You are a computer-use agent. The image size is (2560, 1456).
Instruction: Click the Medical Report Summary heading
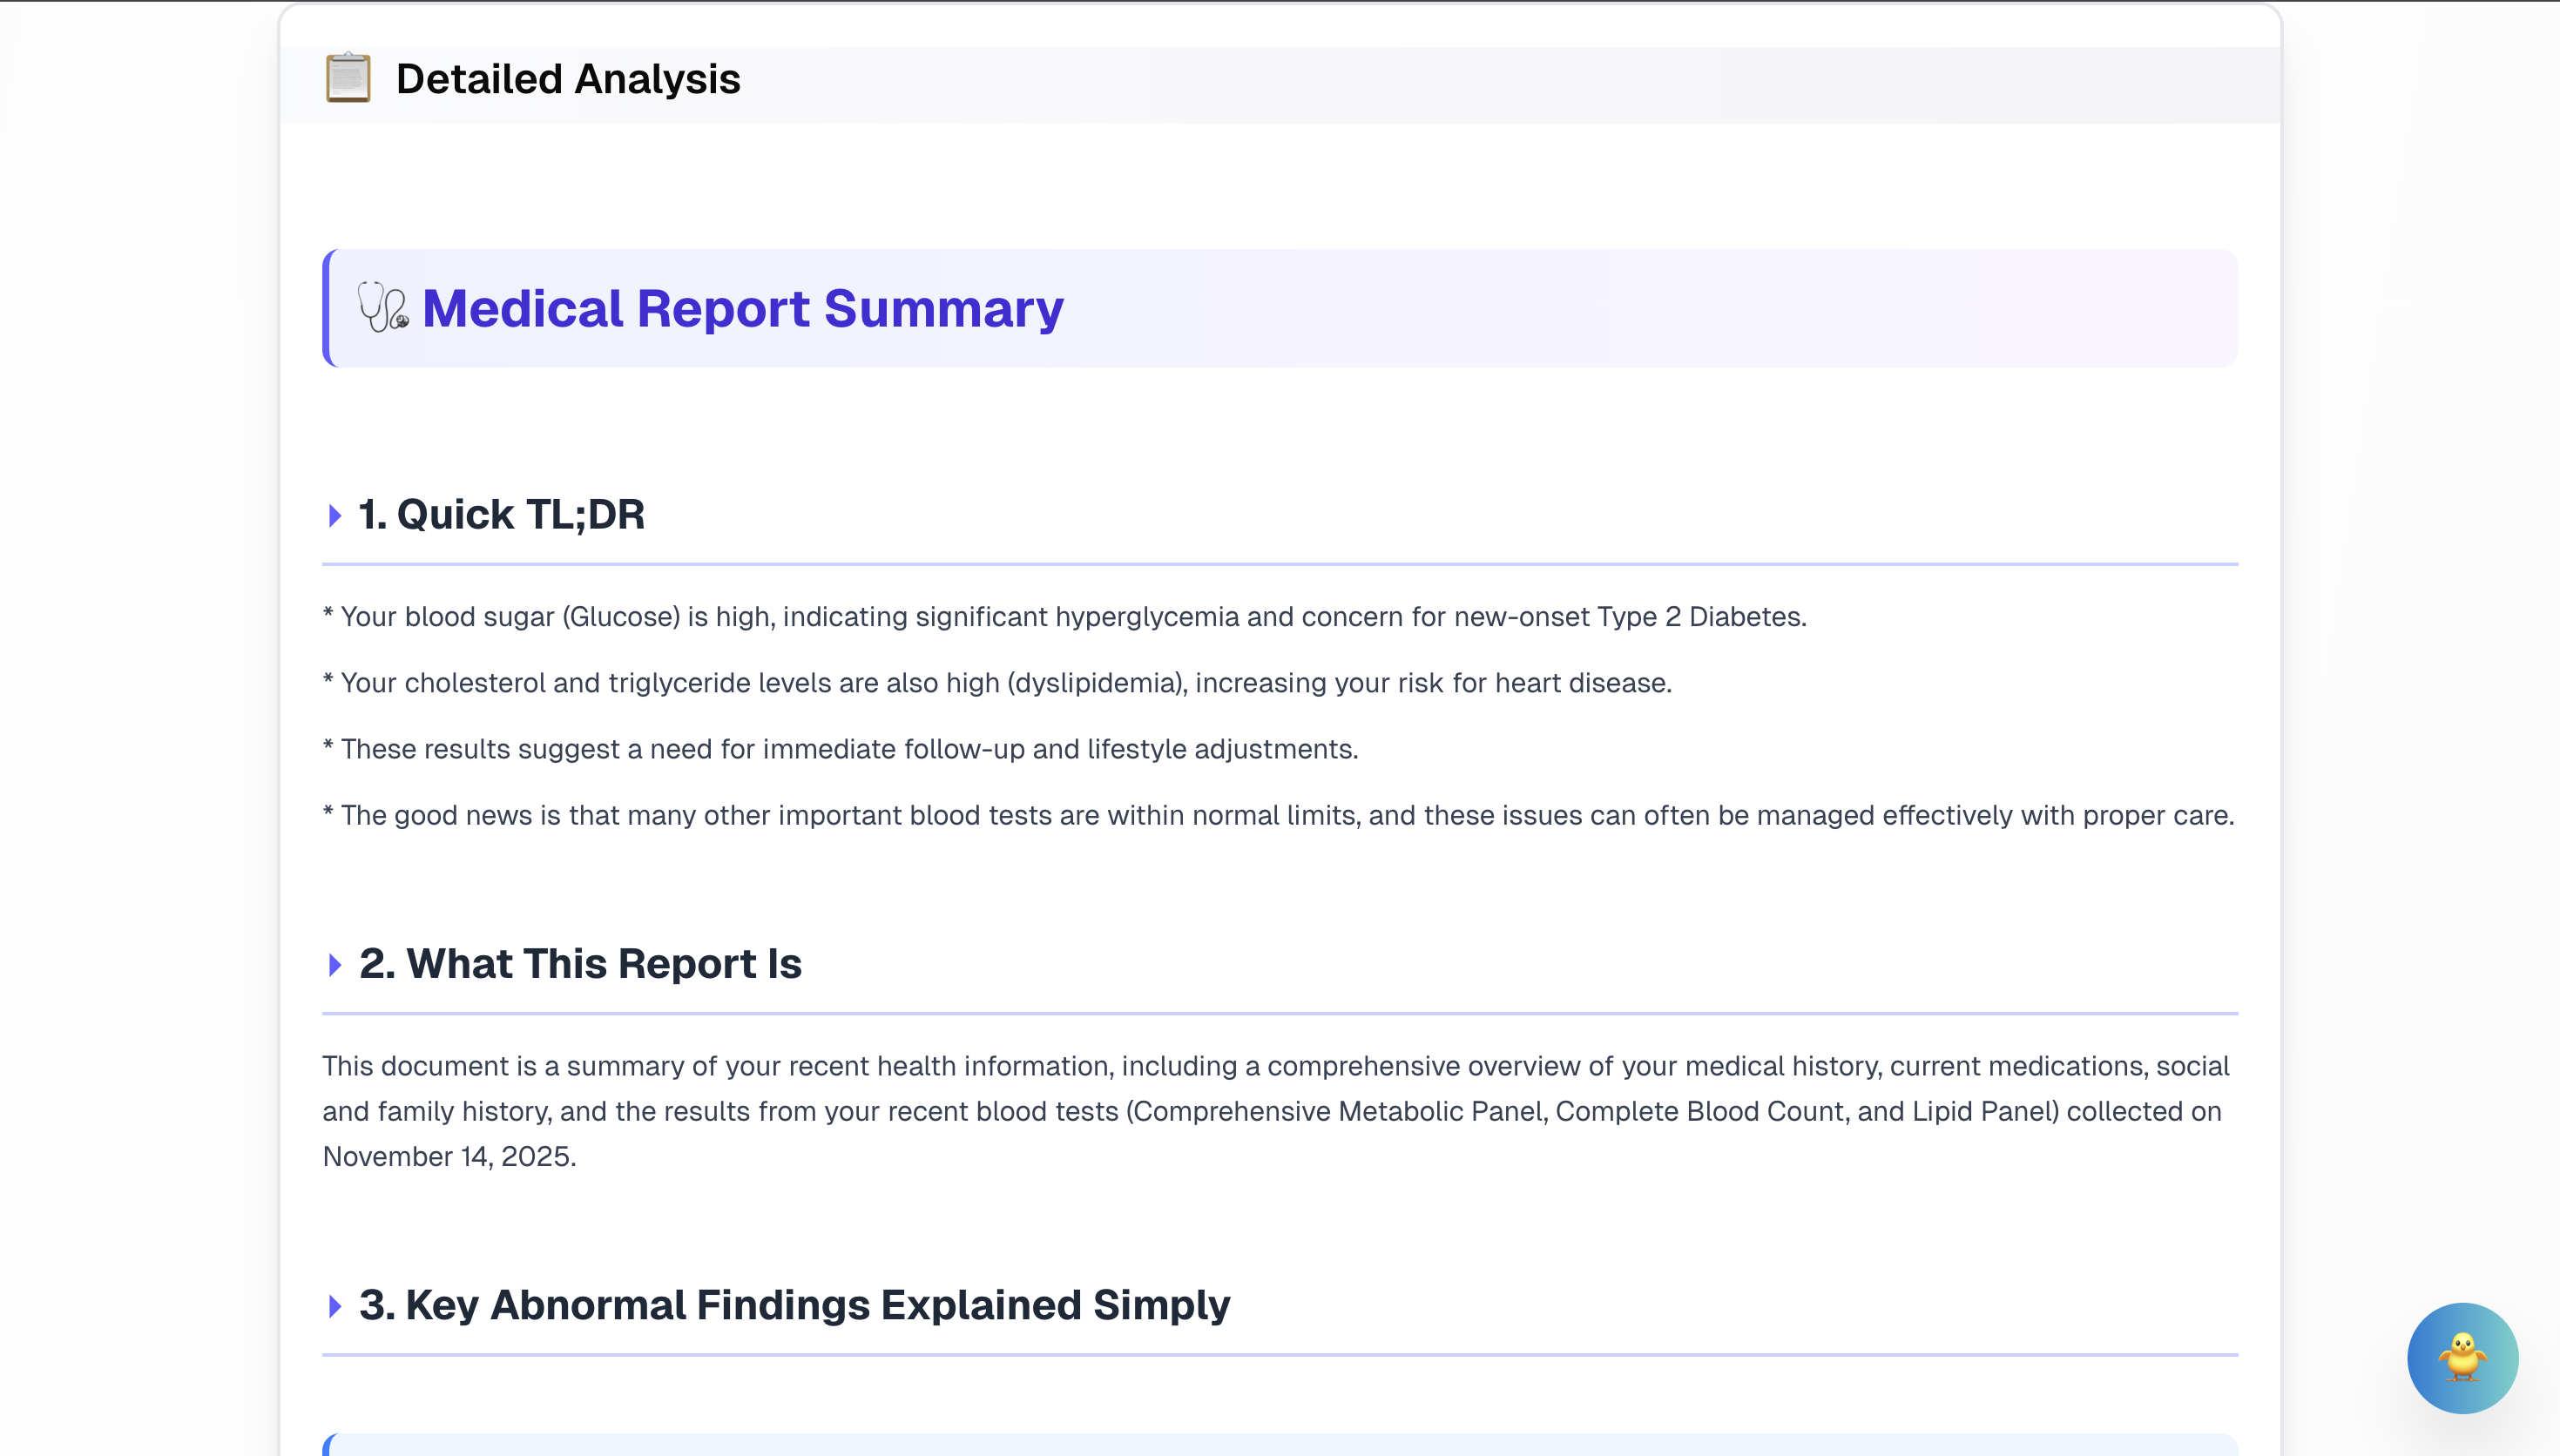point(742,308)
